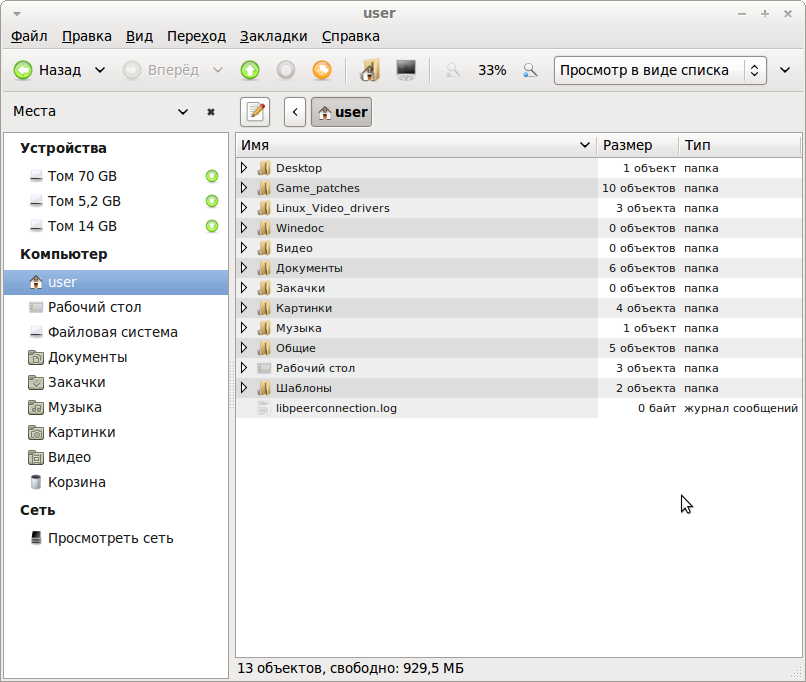Open the home folder toolbar icon
Screen dimensions: 806x682
tap(370, 70)
